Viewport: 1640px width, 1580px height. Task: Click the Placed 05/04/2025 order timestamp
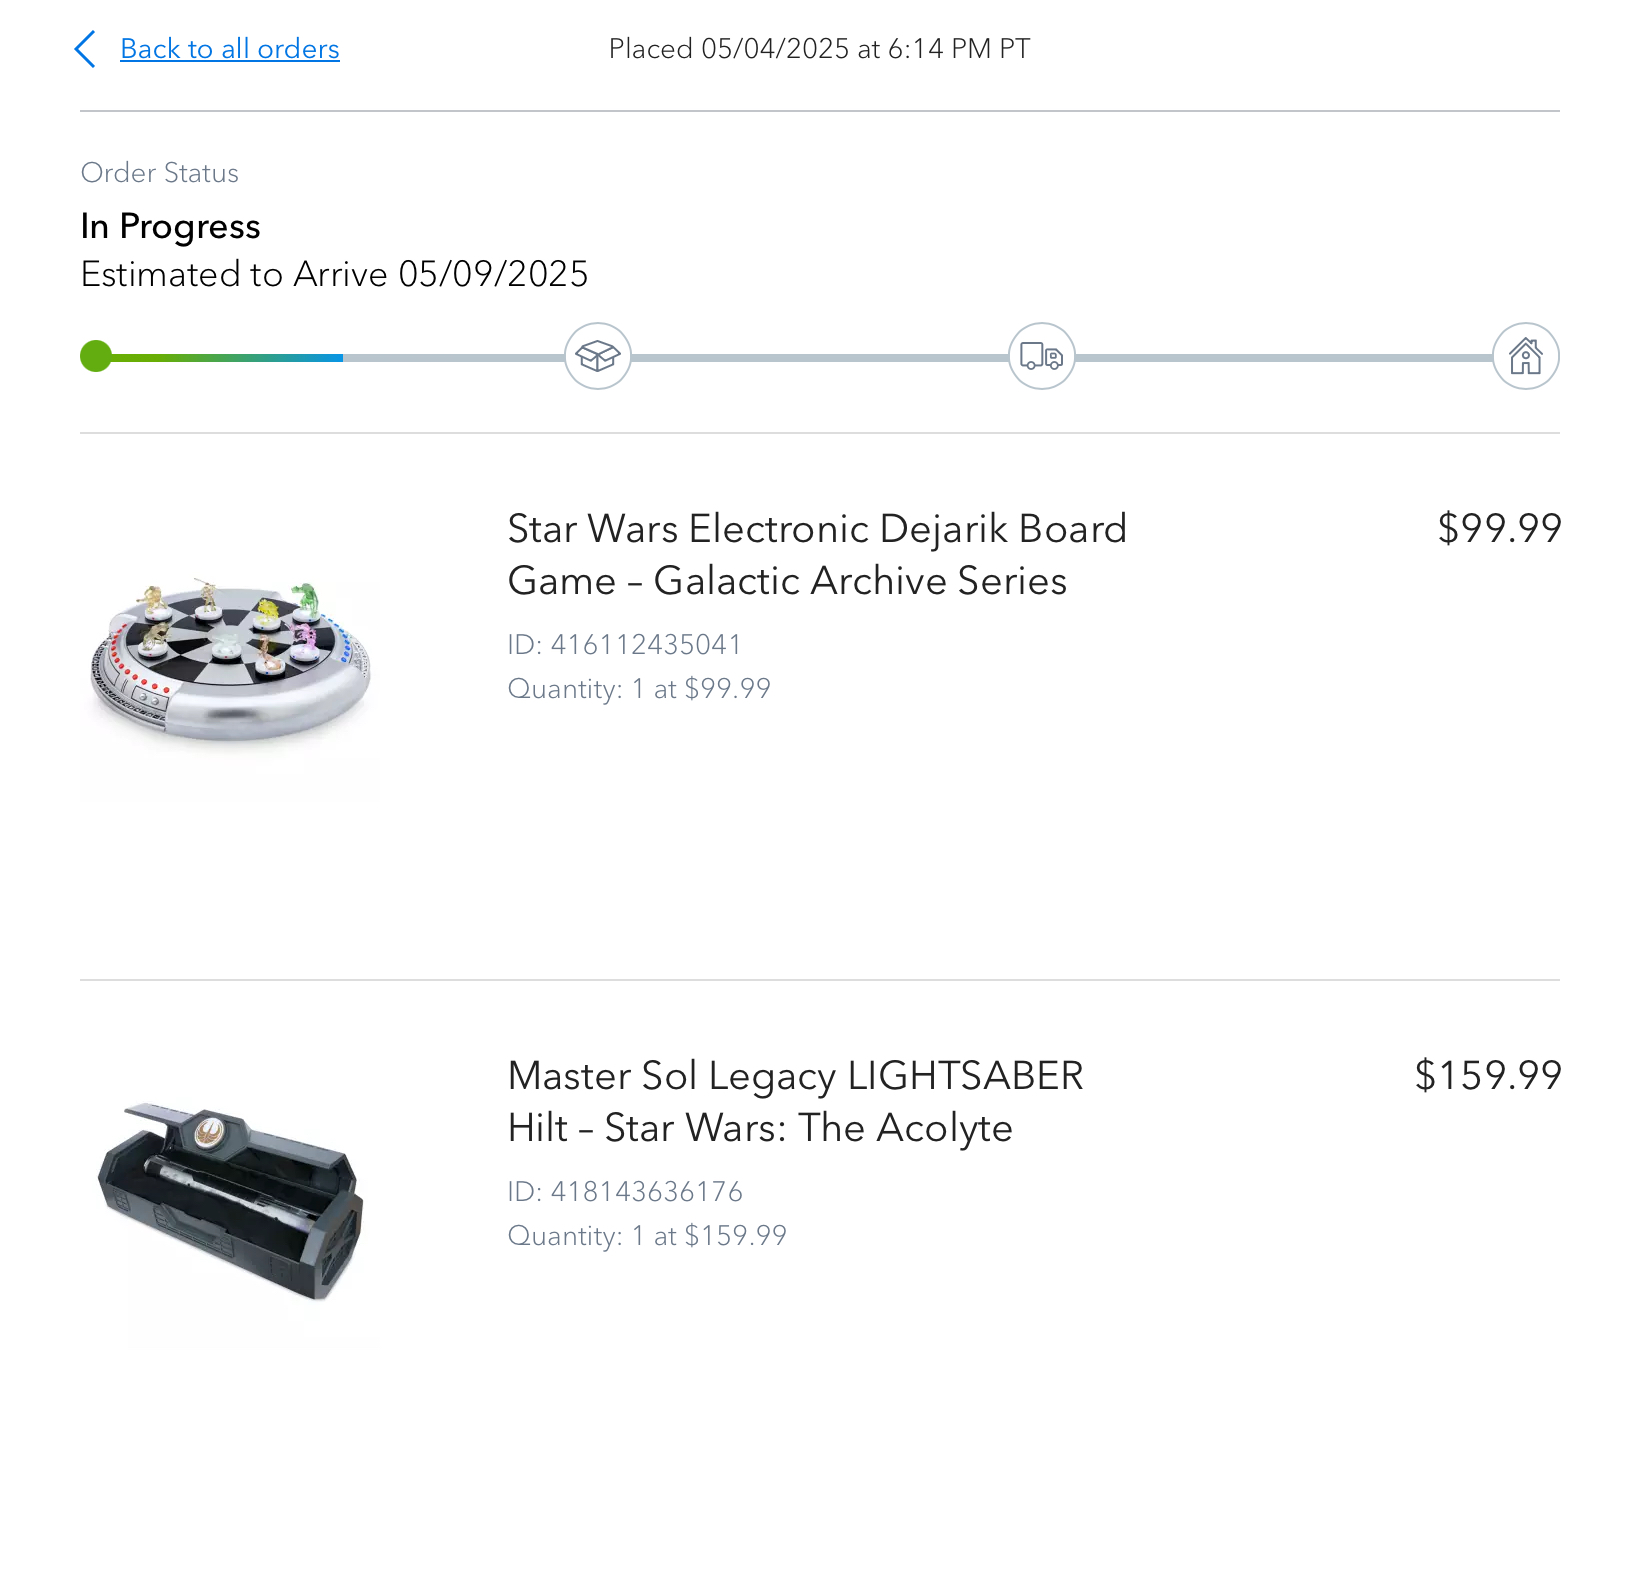pos(819,49)
